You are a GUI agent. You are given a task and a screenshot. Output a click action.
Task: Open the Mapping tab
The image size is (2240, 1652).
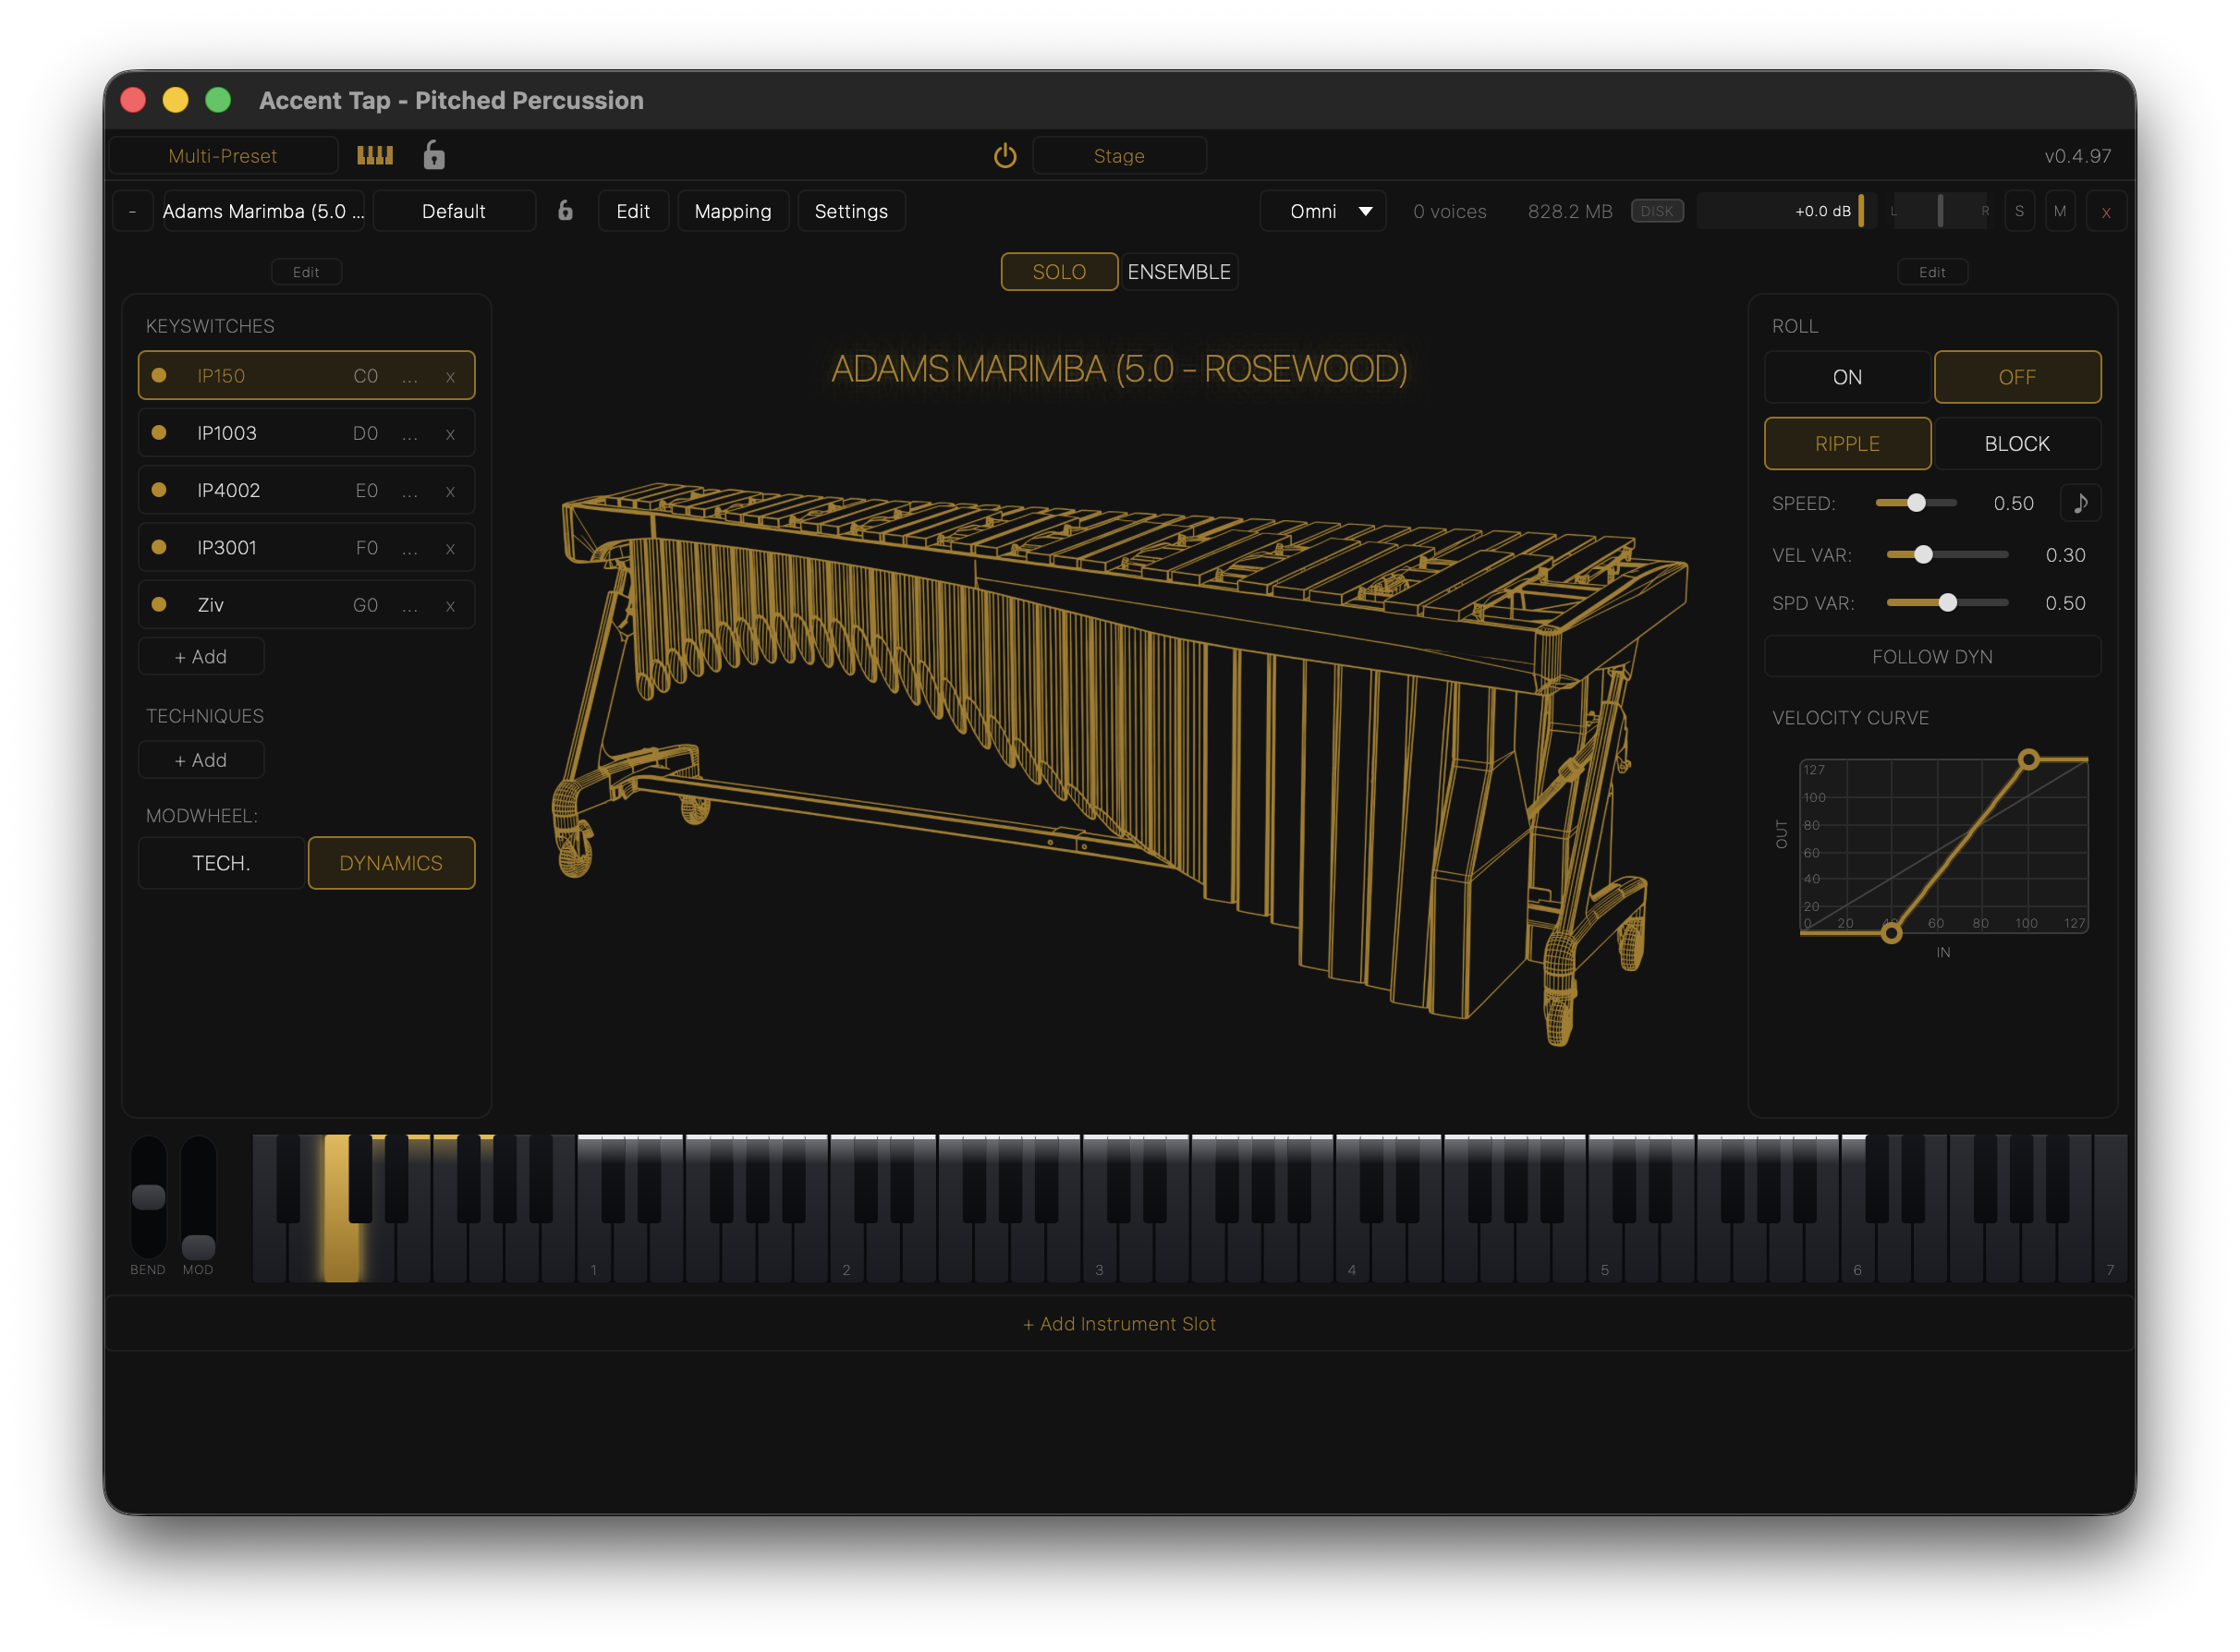733,211
